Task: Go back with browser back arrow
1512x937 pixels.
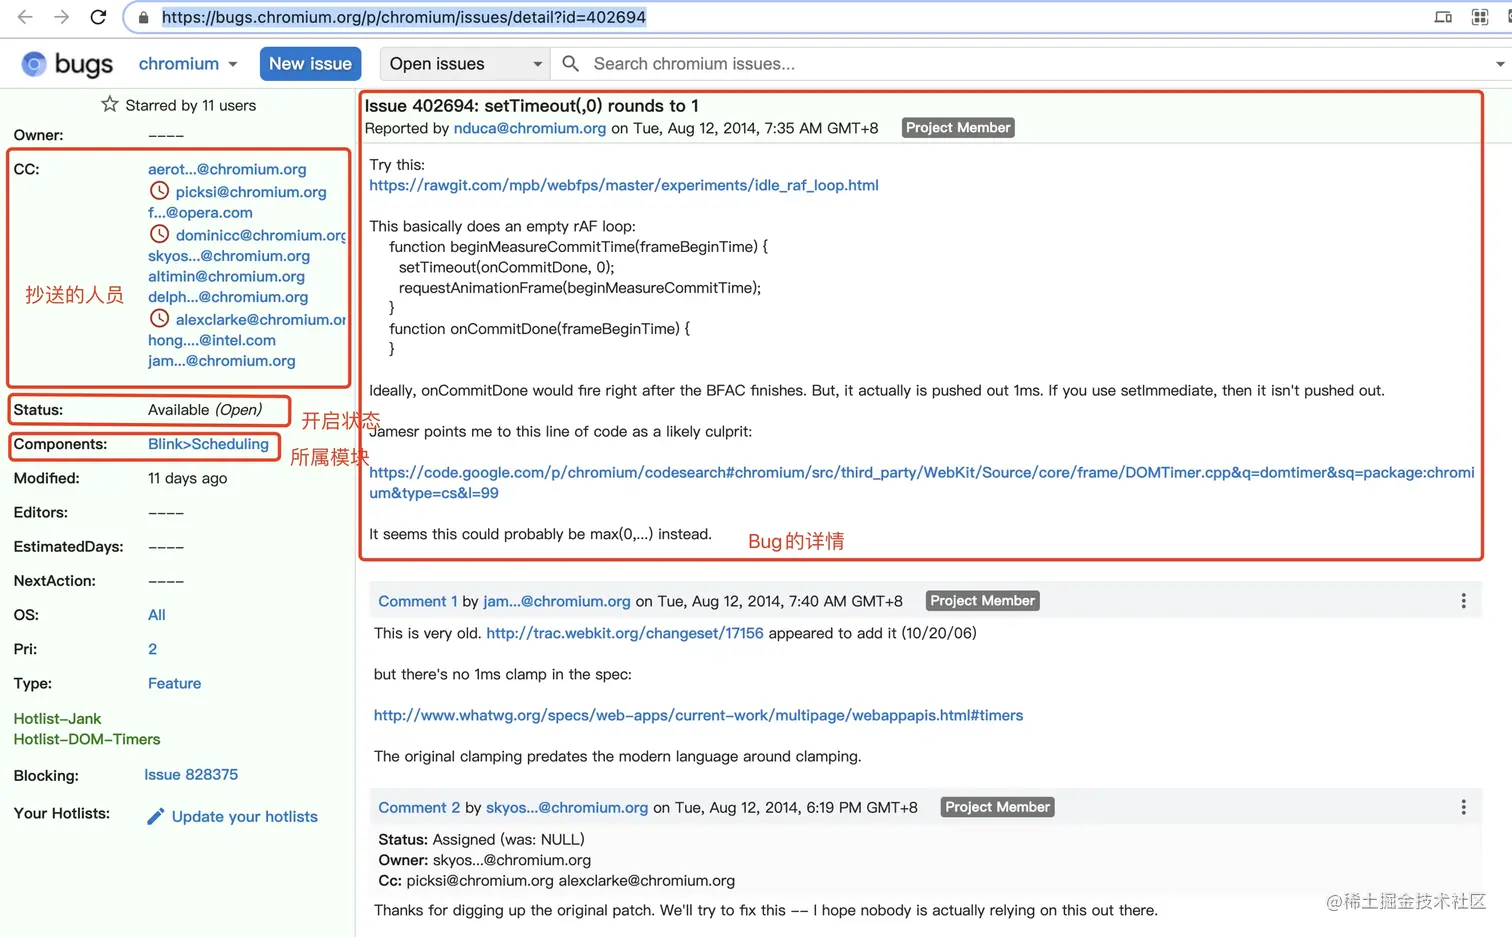Action: tap(25, 17)
